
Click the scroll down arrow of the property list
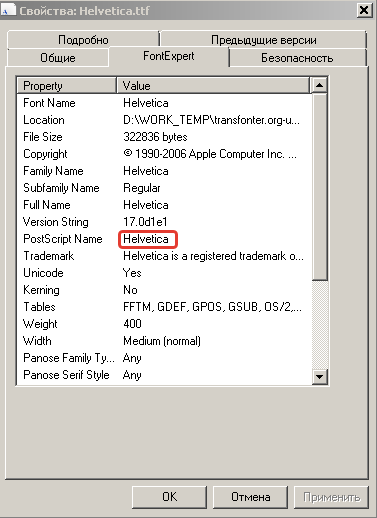click(319, 377)
